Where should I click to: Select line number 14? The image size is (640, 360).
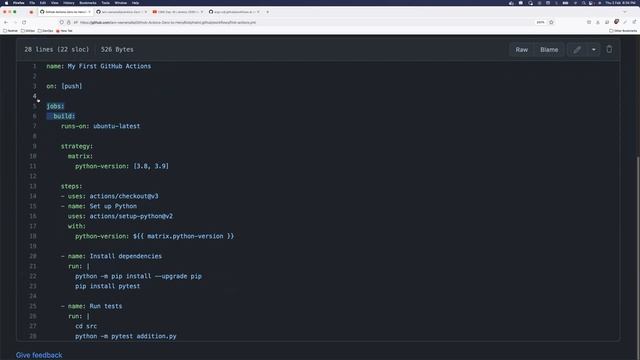(33, 196)
